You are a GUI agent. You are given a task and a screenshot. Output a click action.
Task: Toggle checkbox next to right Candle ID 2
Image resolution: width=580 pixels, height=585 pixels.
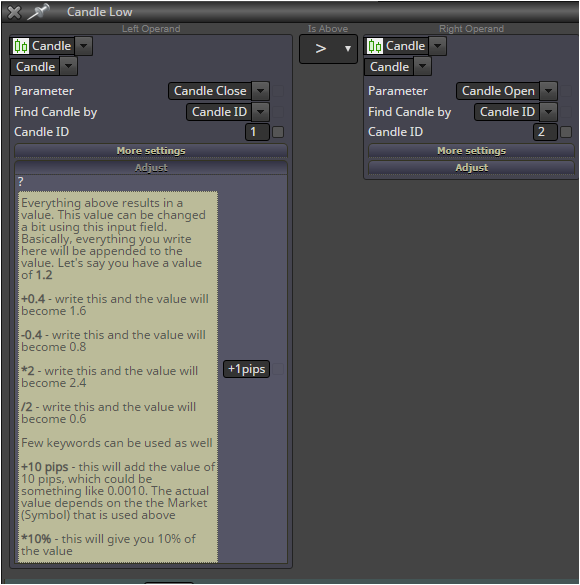[566, 132]
